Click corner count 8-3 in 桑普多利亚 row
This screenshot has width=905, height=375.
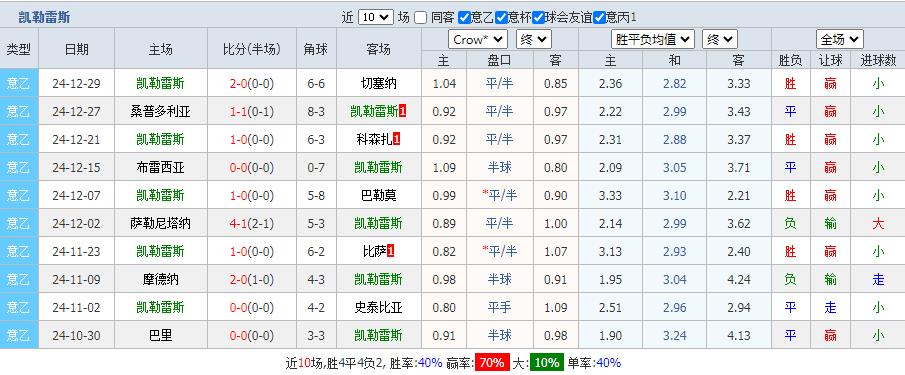pos(316,111)
